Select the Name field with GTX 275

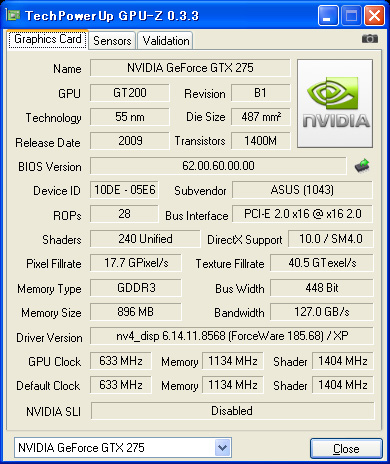tap(190, 68)
